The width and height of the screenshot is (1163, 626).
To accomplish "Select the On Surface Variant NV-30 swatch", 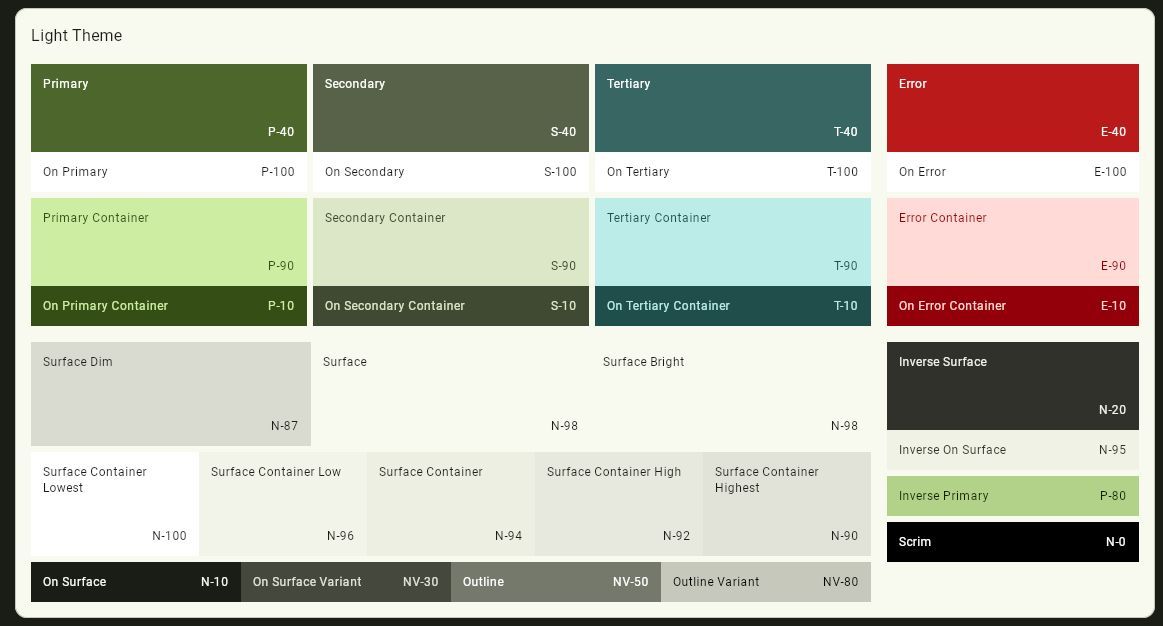I will click(x=346, y=581).
